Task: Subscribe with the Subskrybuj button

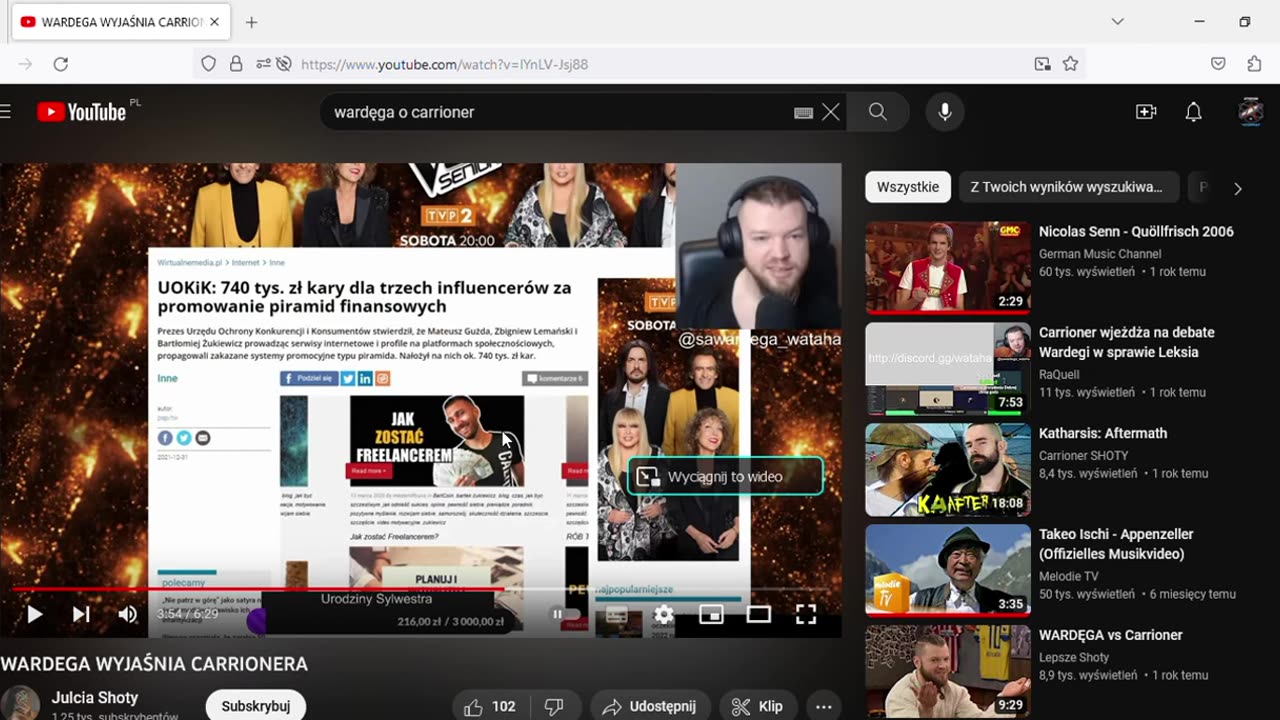Action: 256,706
